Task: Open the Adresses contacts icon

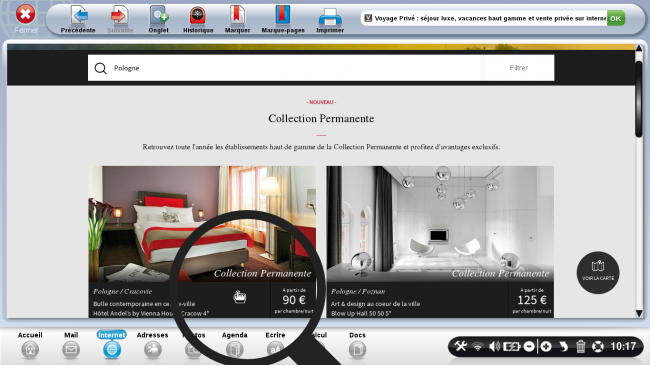Action: (x=153, y=350)
